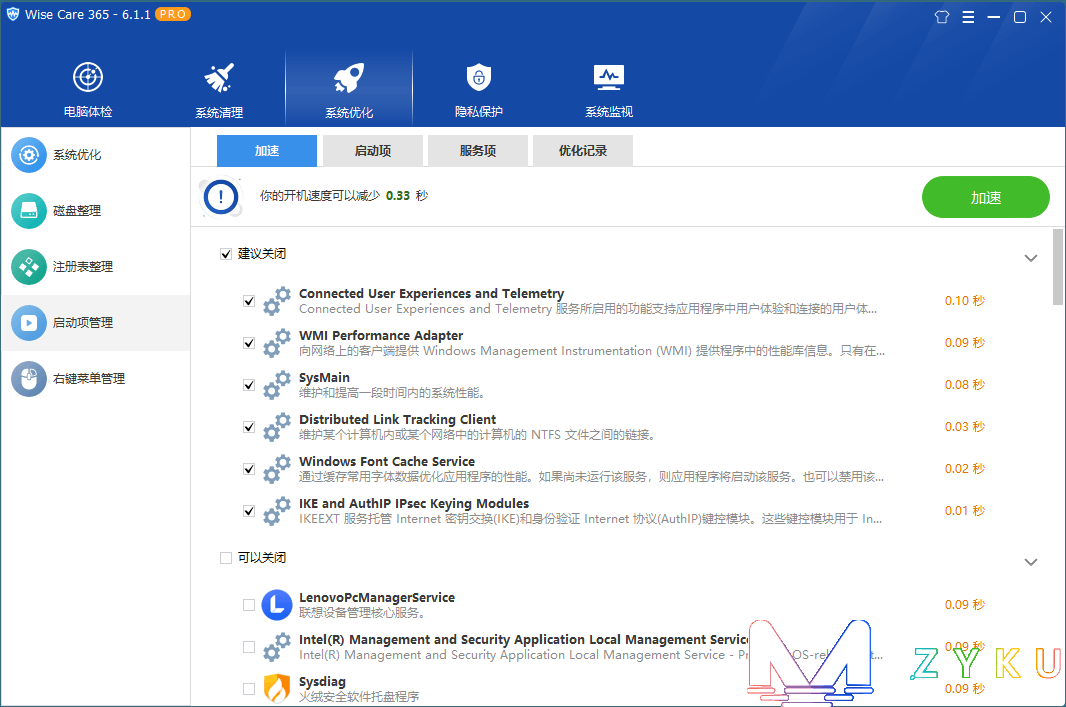Click gear icon of Connected User Experiences
Image resolution: width=1066 pixels, height=707 pixels.
pyautogui.click(x=277, y=300)
